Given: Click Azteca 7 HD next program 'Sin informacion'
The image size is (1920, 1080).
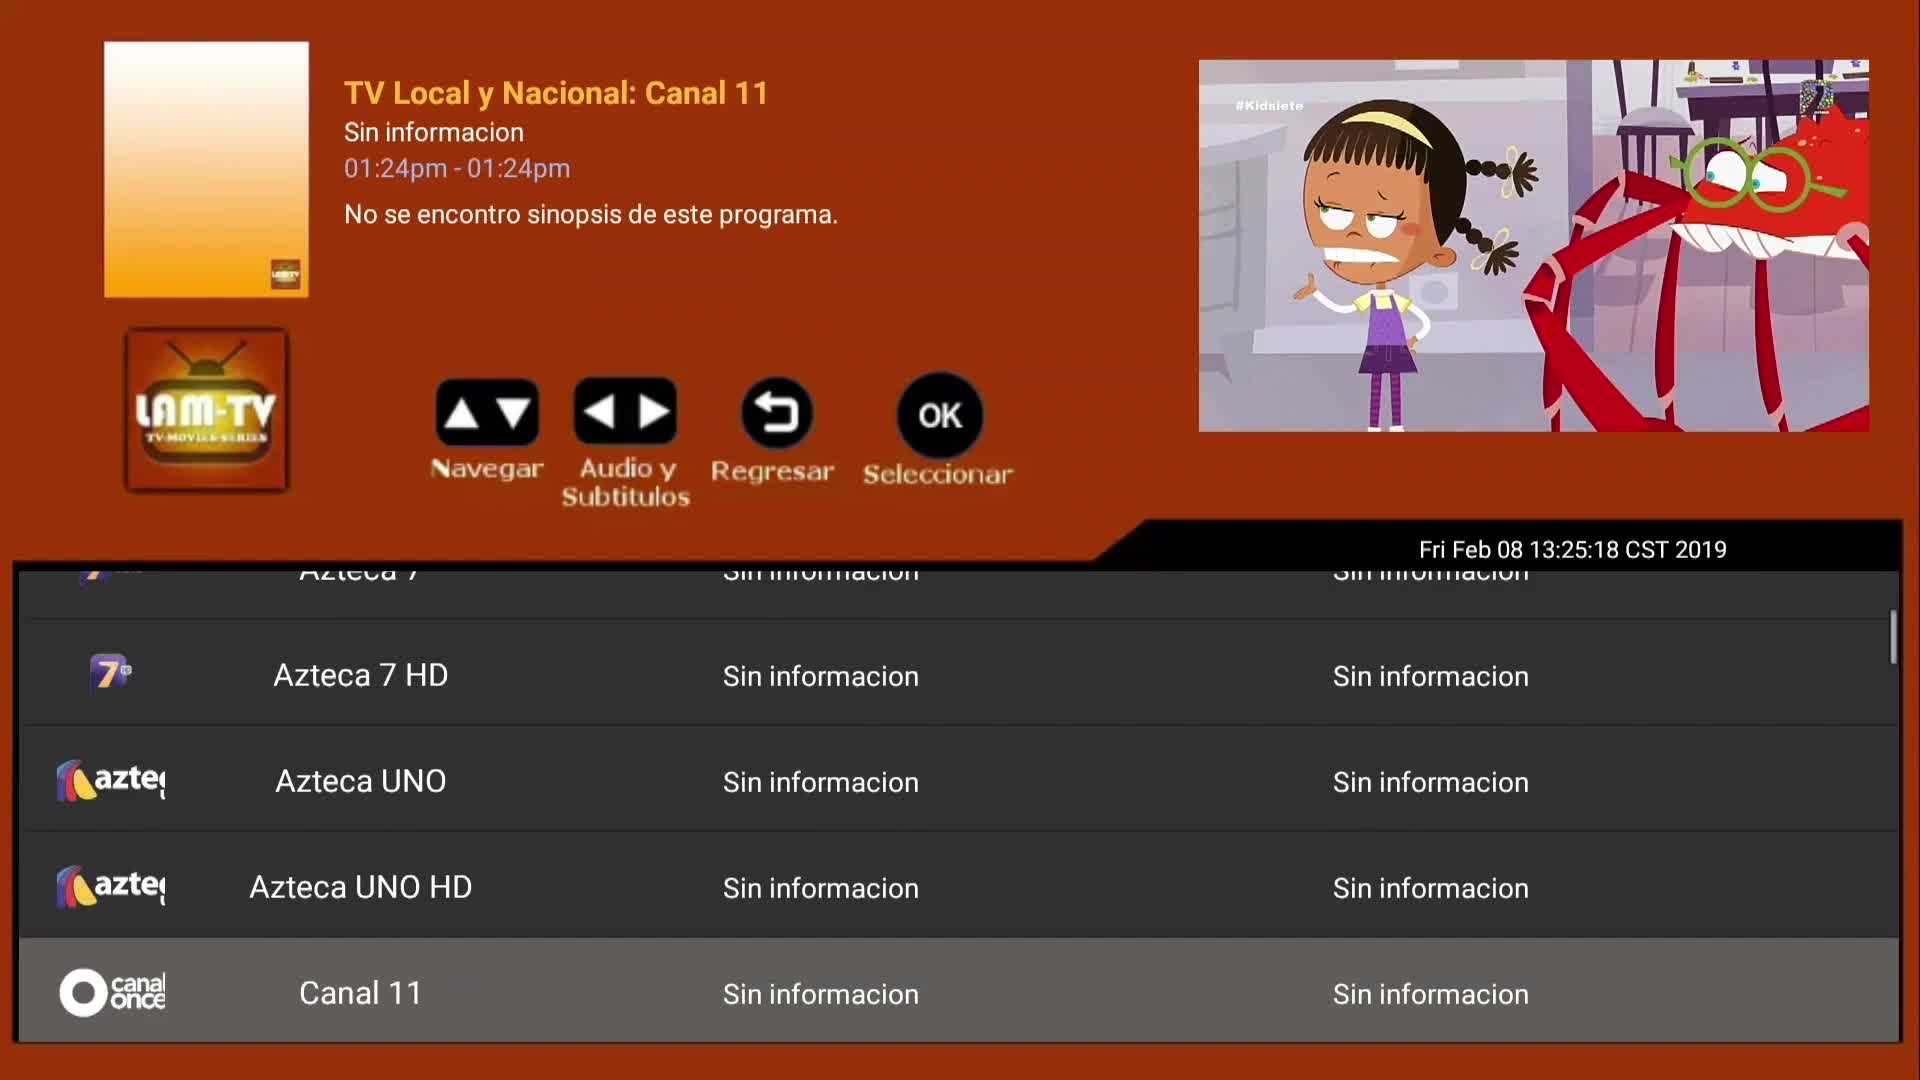Looking at the screenshot, I should click(x=1431, y=677).
